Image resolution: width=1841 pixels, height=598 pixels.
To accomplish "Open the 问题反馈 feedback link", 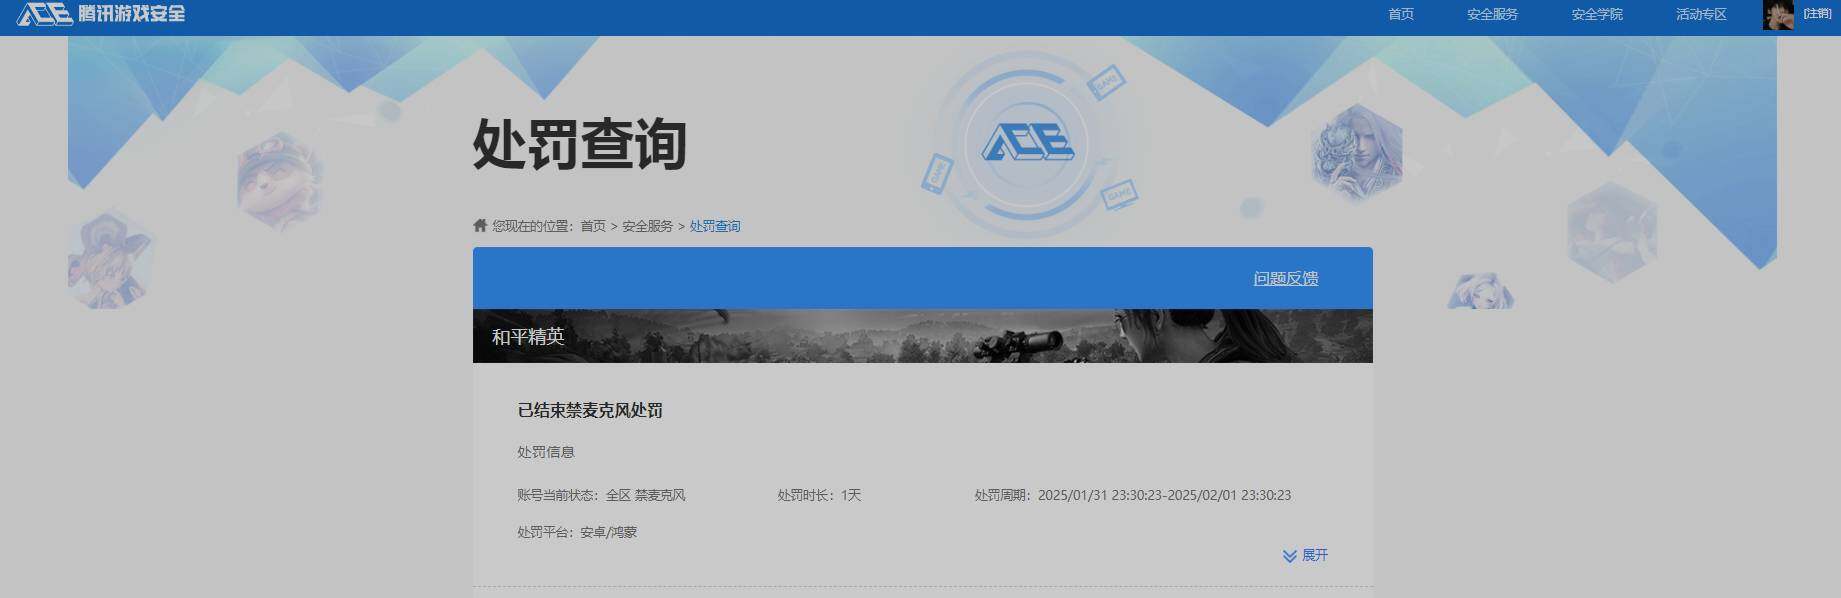I will click(x=1286, y=278).
